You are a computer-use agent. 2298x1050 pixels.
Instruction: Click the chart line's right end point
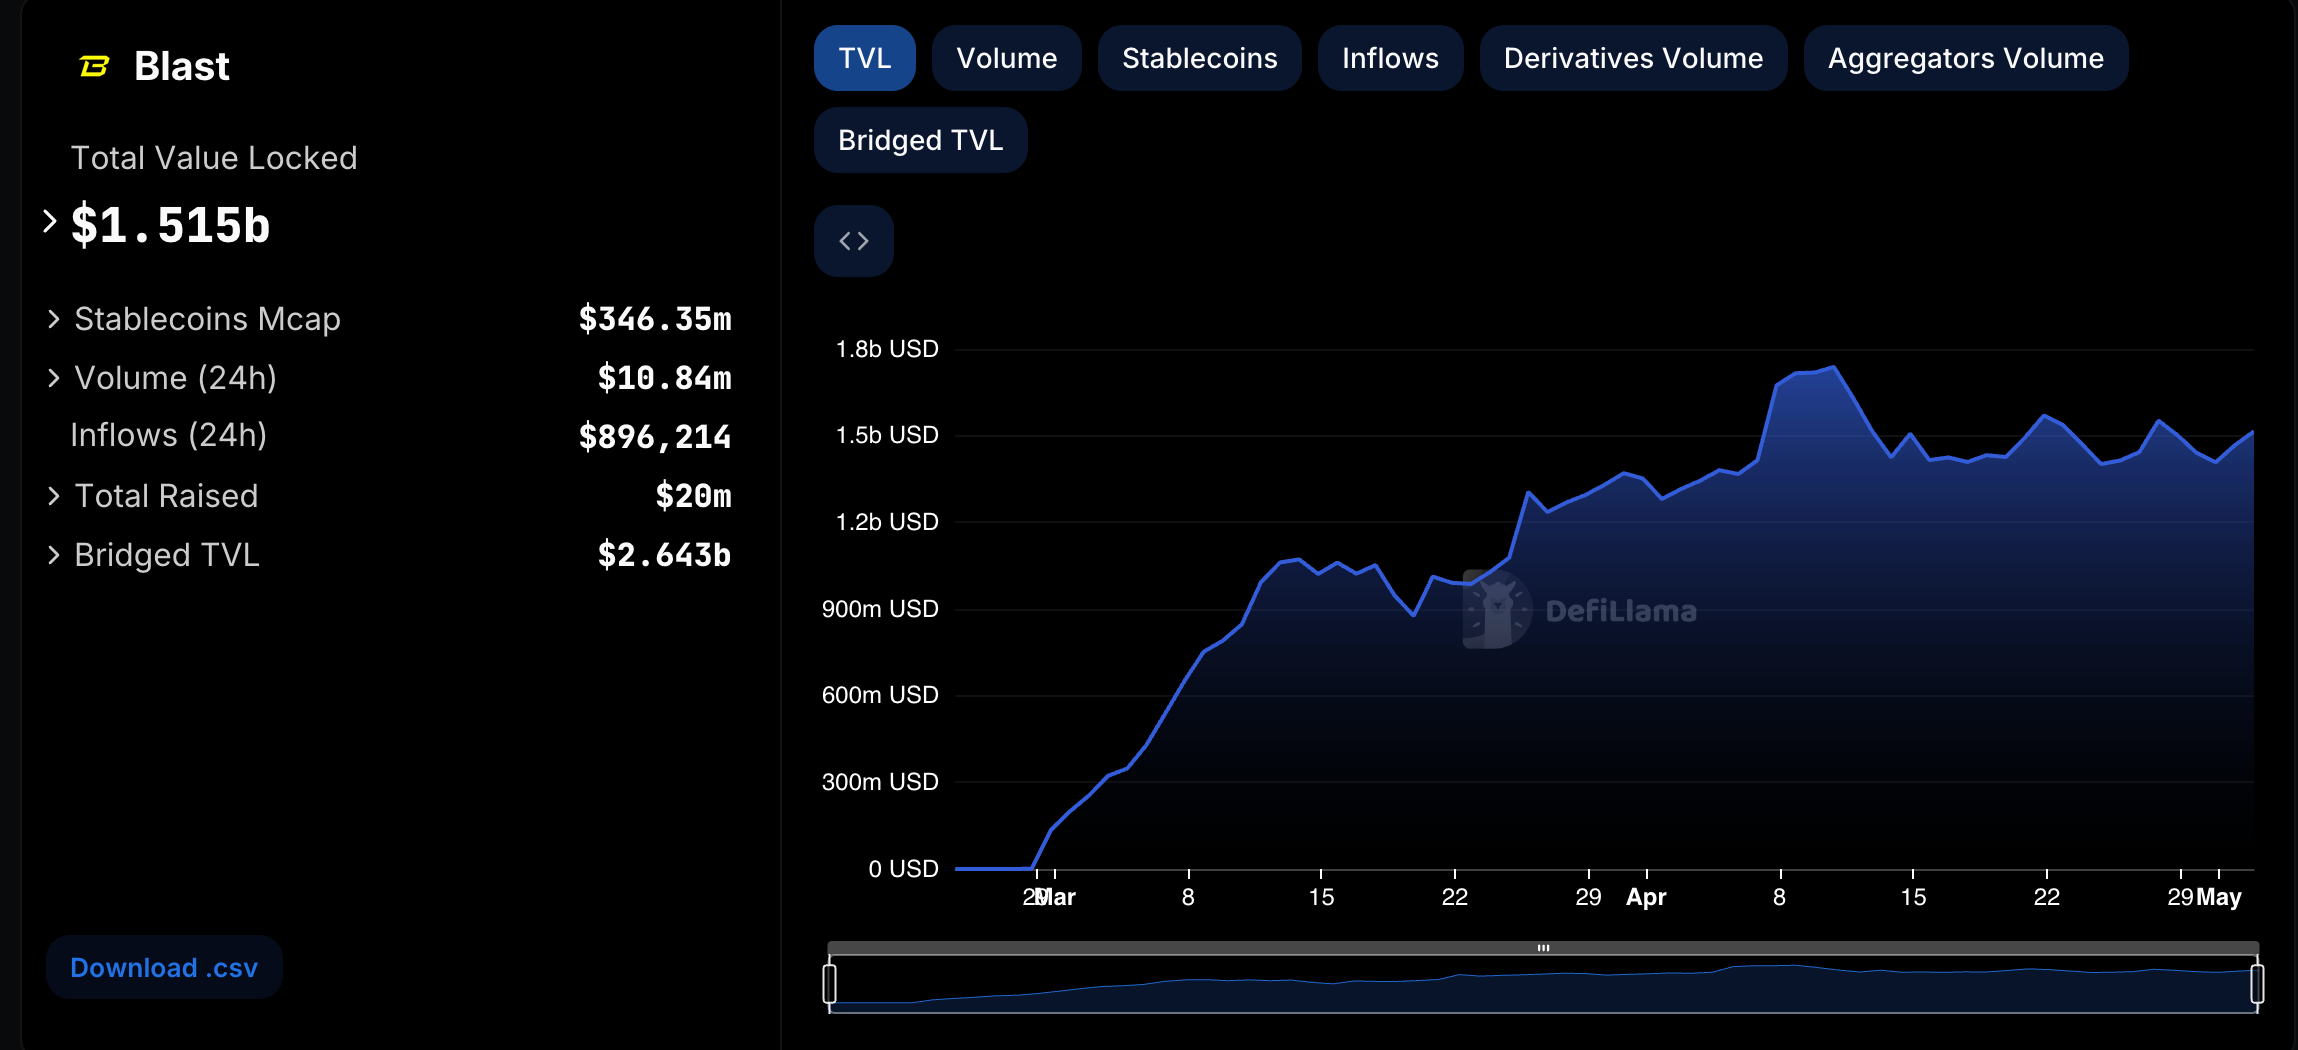(x=2252, y=432)
